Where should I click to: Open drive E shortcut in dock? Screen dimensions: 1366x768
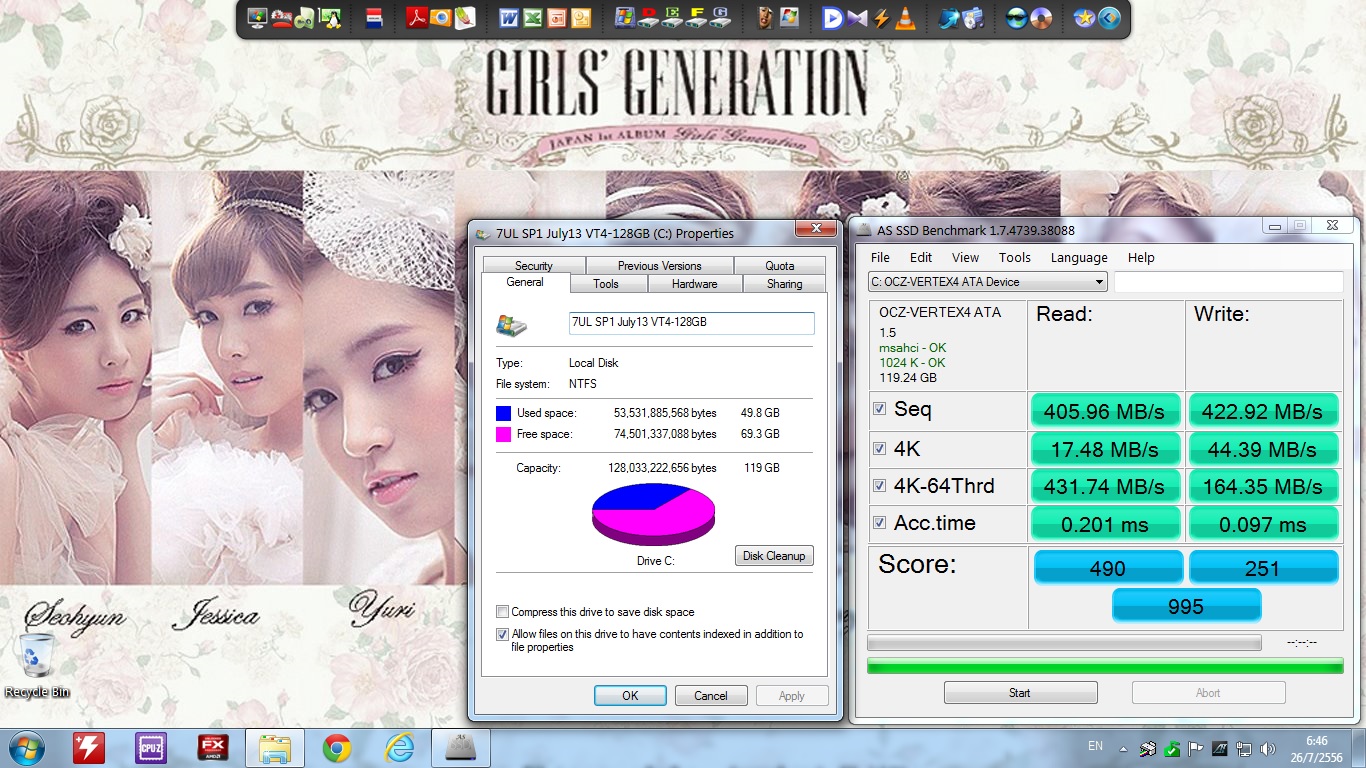673,17
